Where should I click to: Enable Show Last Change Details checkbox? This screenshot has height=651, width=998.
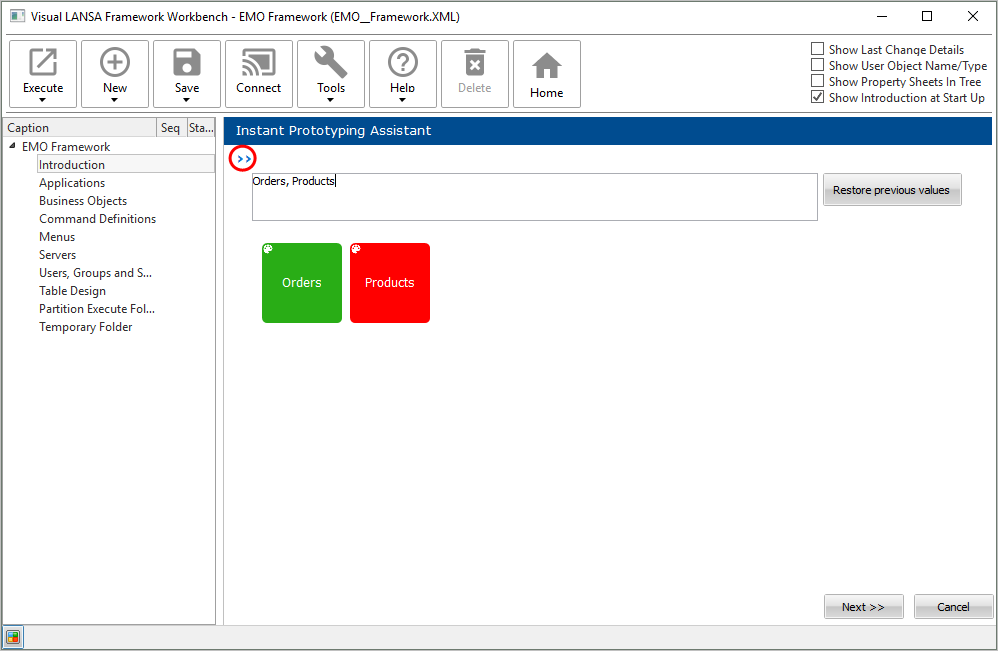[817, 49]
